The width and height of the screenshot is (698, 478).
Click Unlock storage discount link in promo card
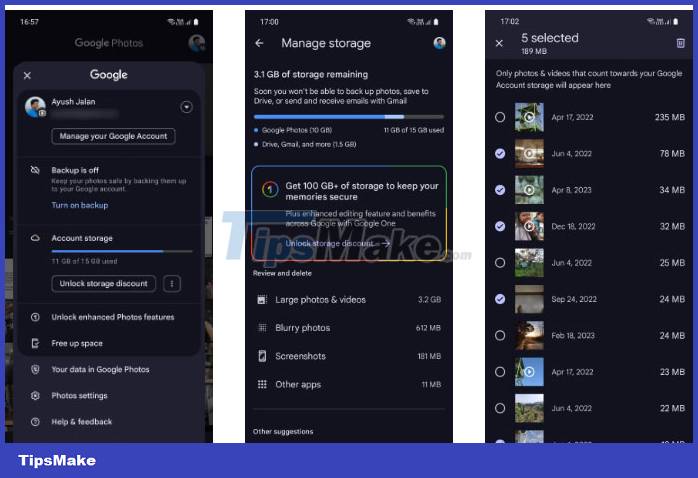338,243
